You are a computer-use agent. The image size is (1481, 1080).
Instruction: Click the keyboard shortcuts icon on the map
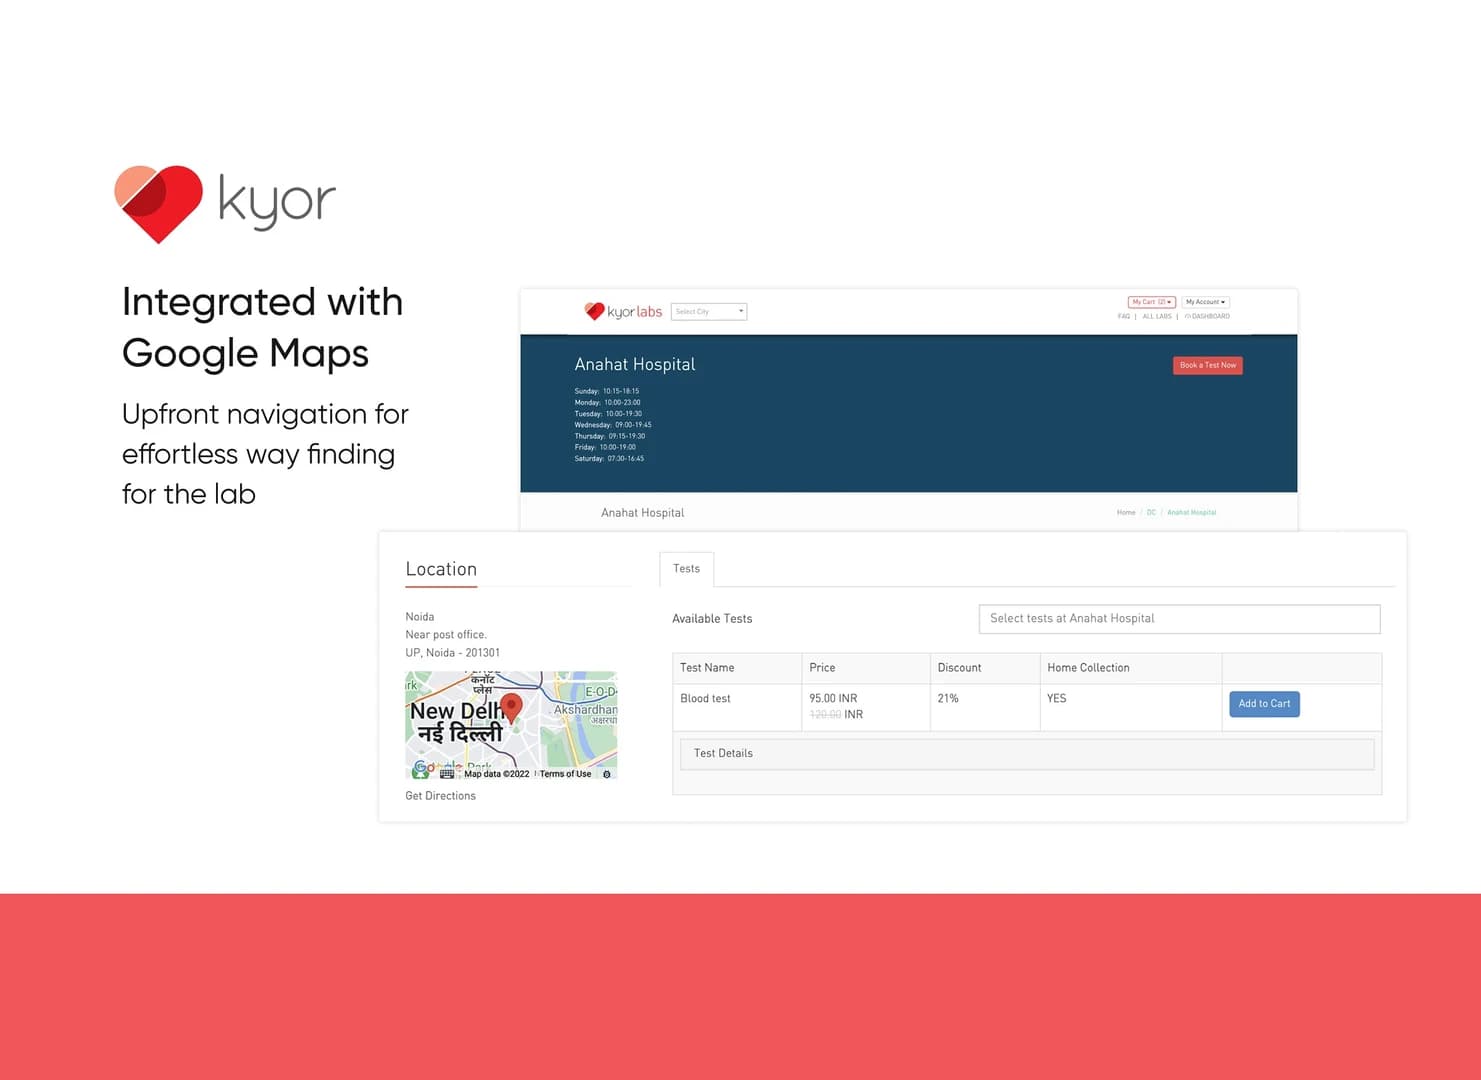coord(447,774)
